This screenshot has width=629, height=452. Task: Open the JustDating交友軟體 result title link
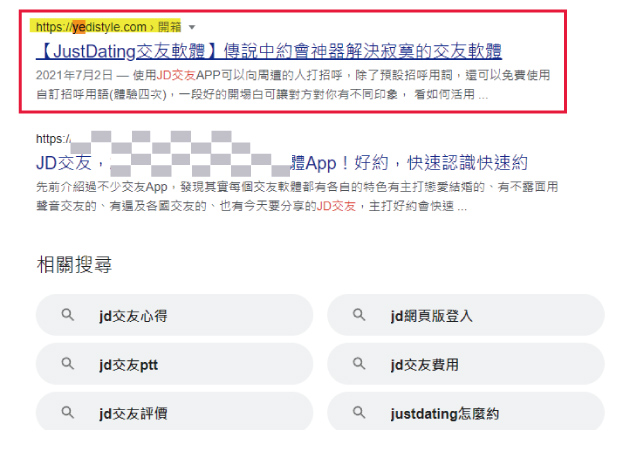click(269, 51)
